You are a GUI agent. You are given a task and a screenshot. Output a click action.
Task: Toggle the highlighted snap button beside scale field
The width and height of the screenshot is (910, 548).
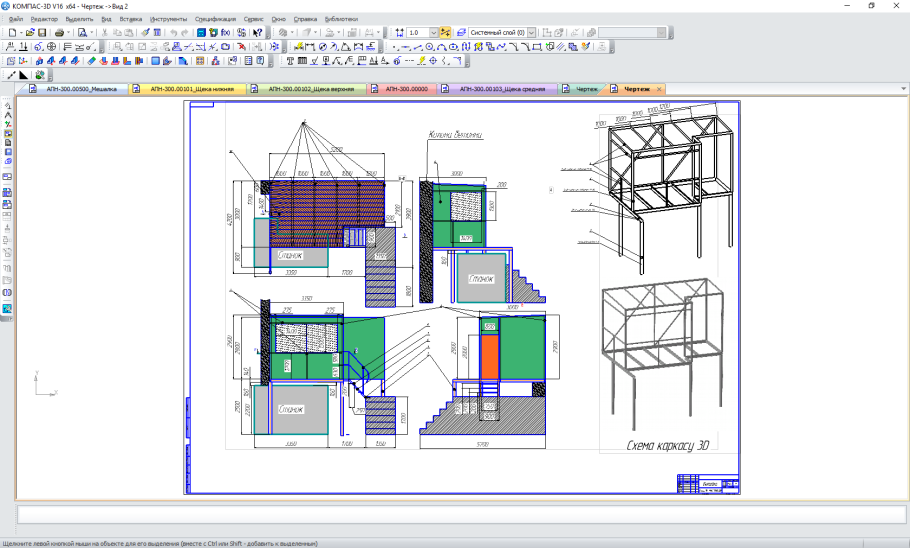446,33
